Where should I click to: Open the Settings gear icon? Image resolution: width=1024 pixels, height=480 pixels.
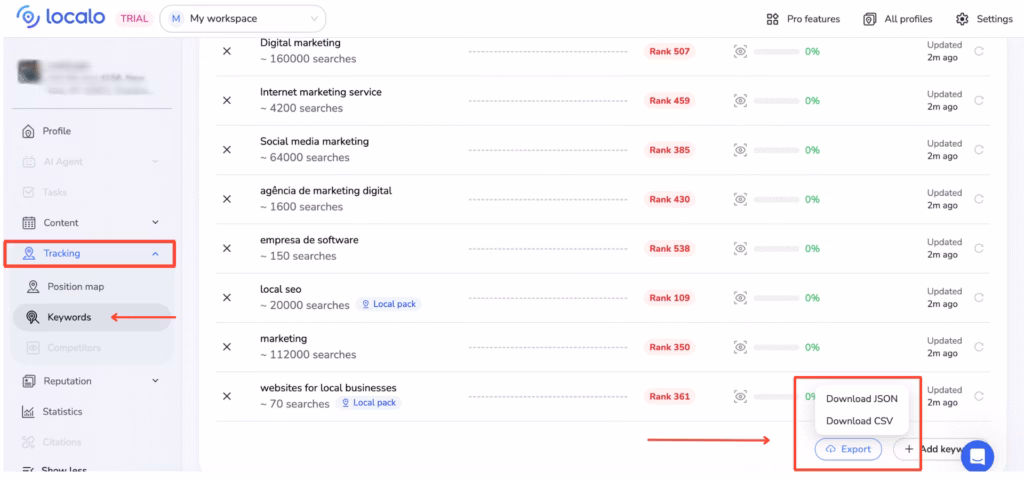pyautogui.click(x=962, y=19)
